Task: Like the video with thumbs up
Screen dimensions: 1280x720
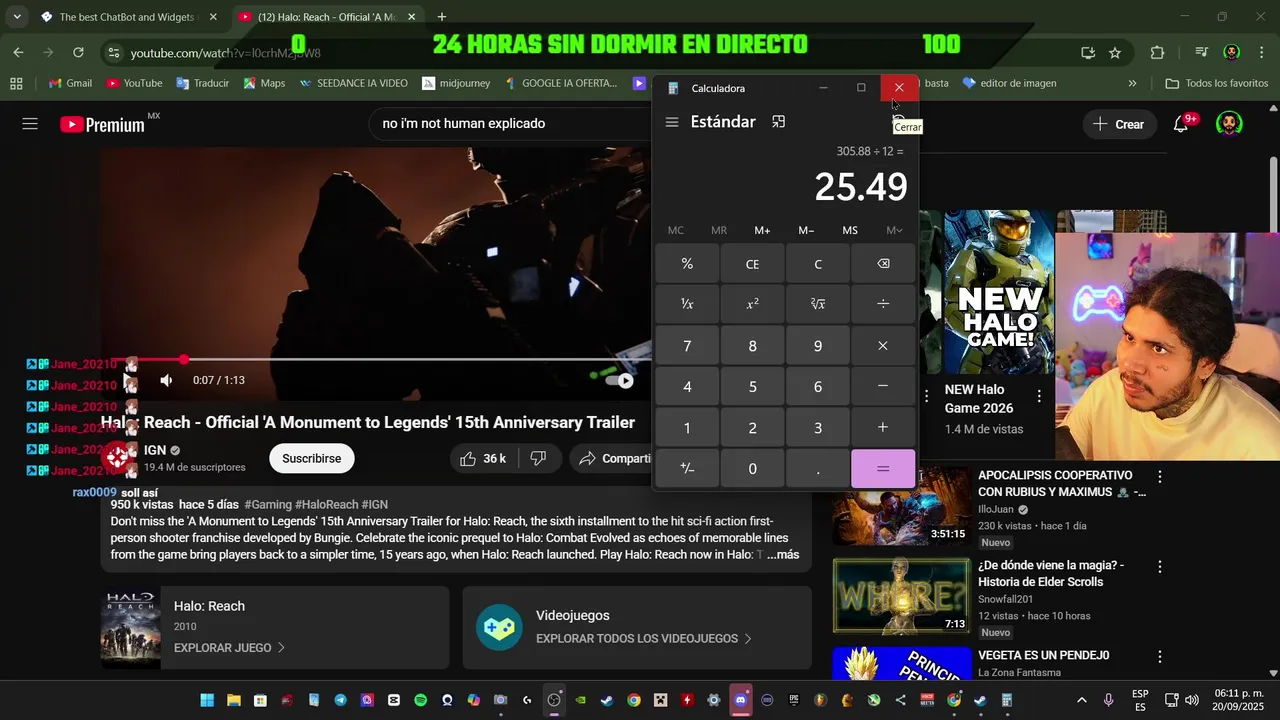Action: [x=483, y=458]
